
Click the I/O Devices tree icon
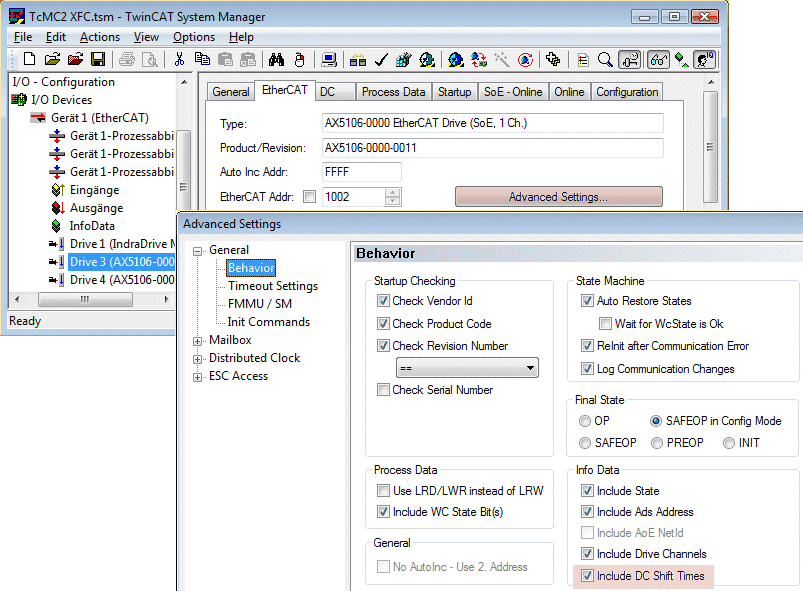(x=19, y=99)
